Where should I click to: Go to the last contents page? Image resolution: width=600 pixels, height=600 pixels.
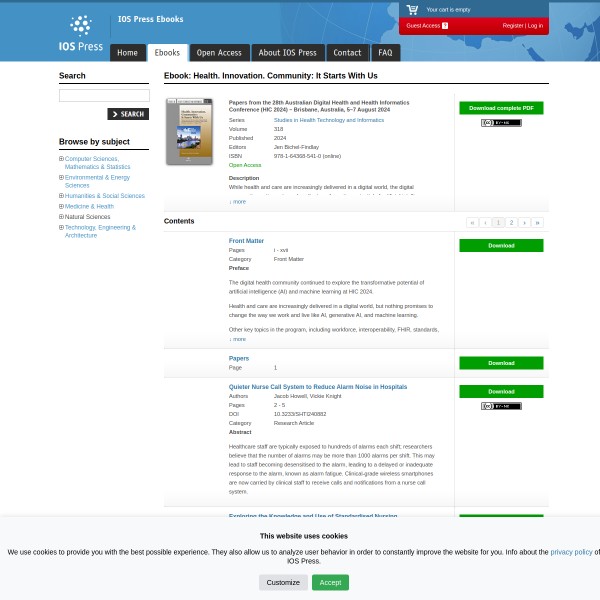click(x=537, y=222)
